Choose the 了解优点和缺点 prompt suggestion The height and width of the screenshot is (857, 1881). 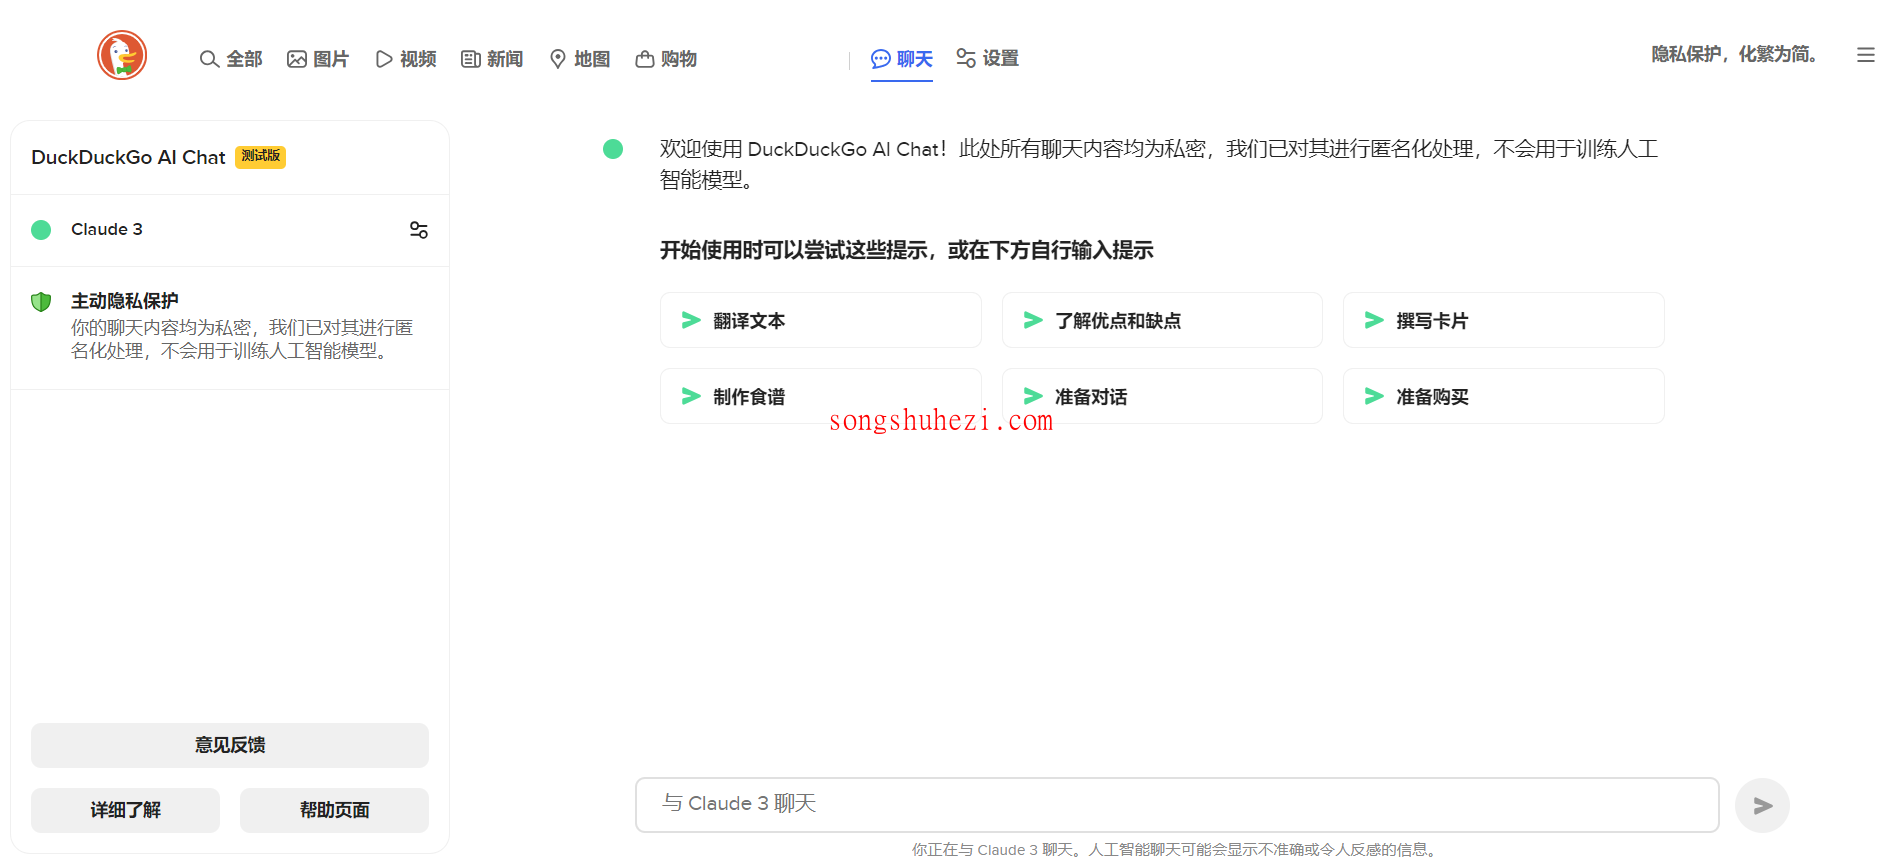[1162, 320]
